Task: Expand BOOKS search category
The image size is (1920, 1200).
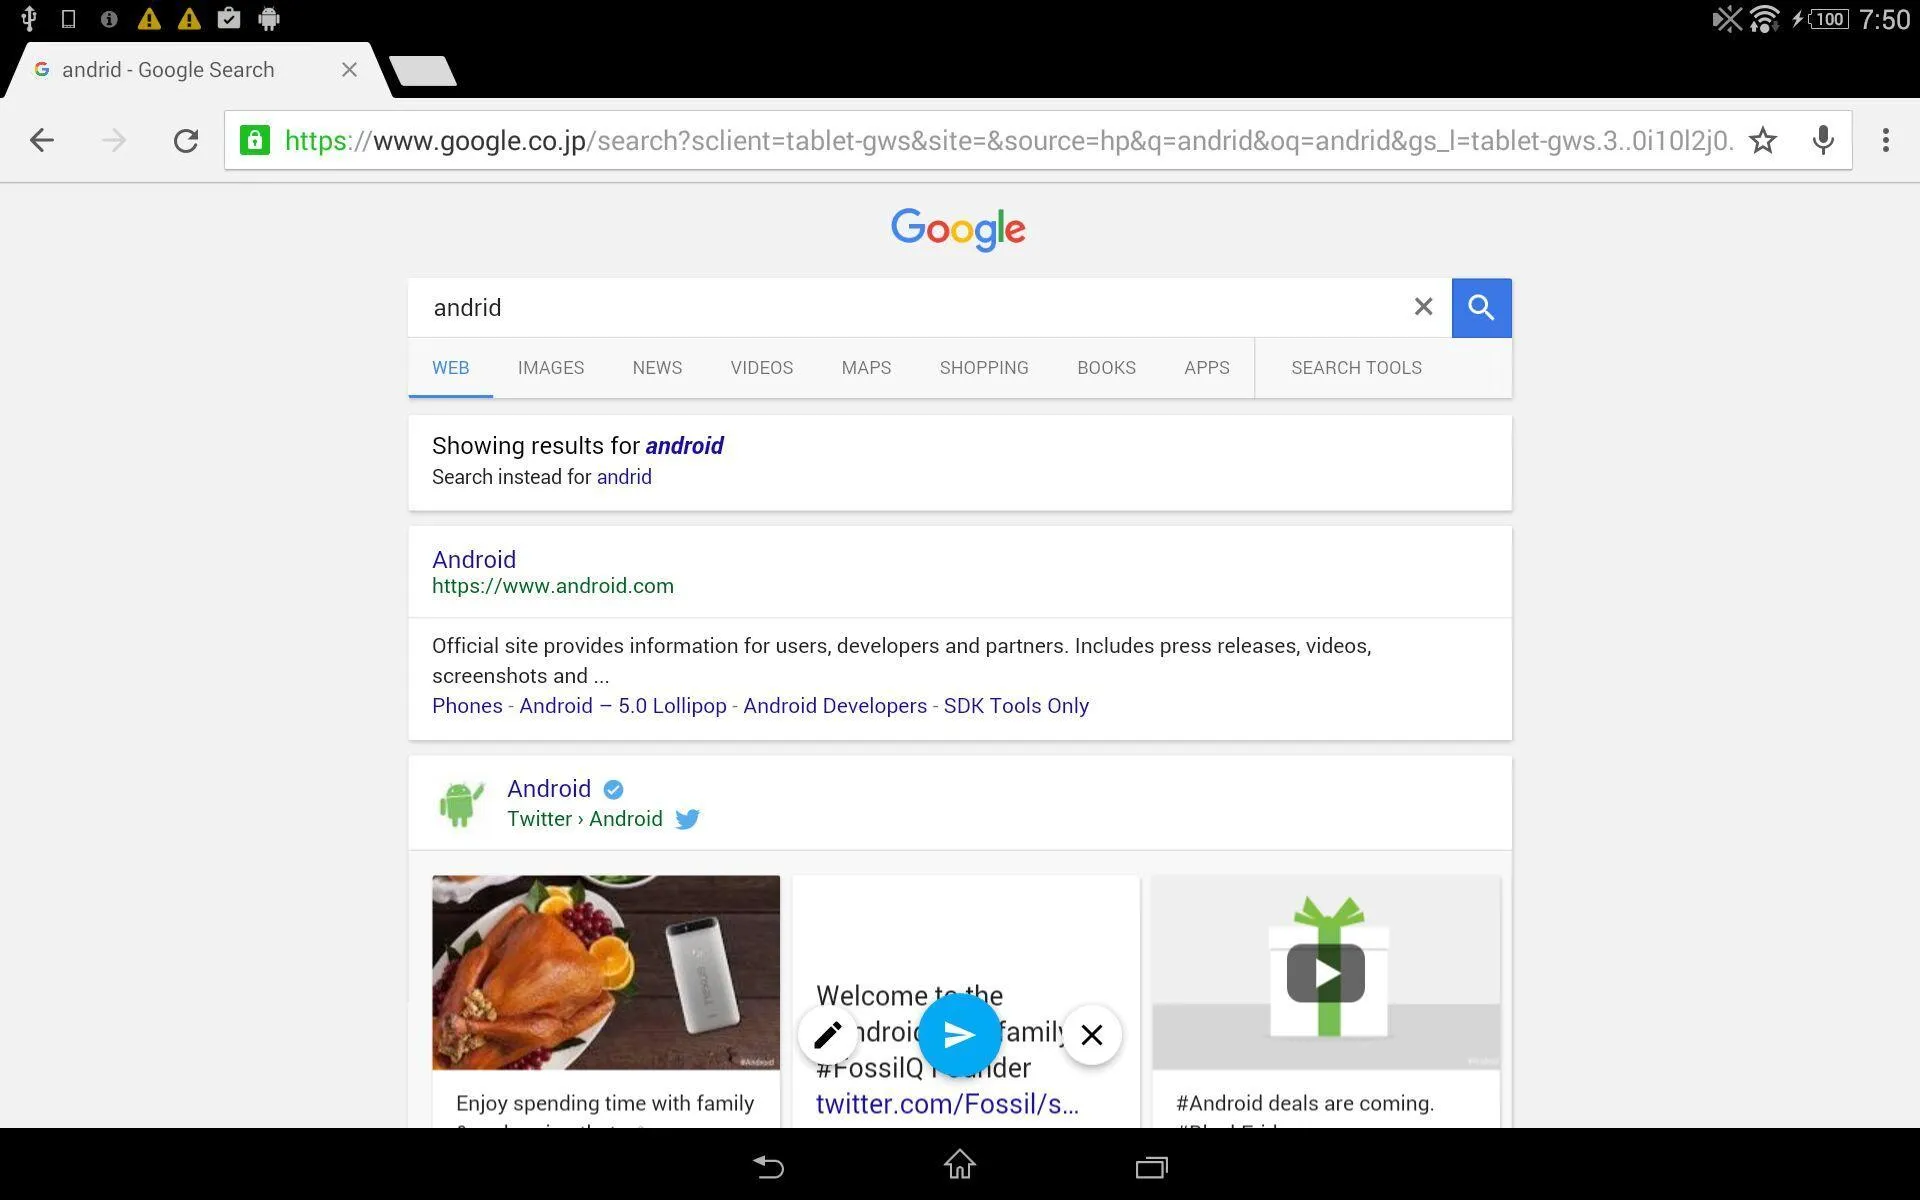Action: 1106,366
